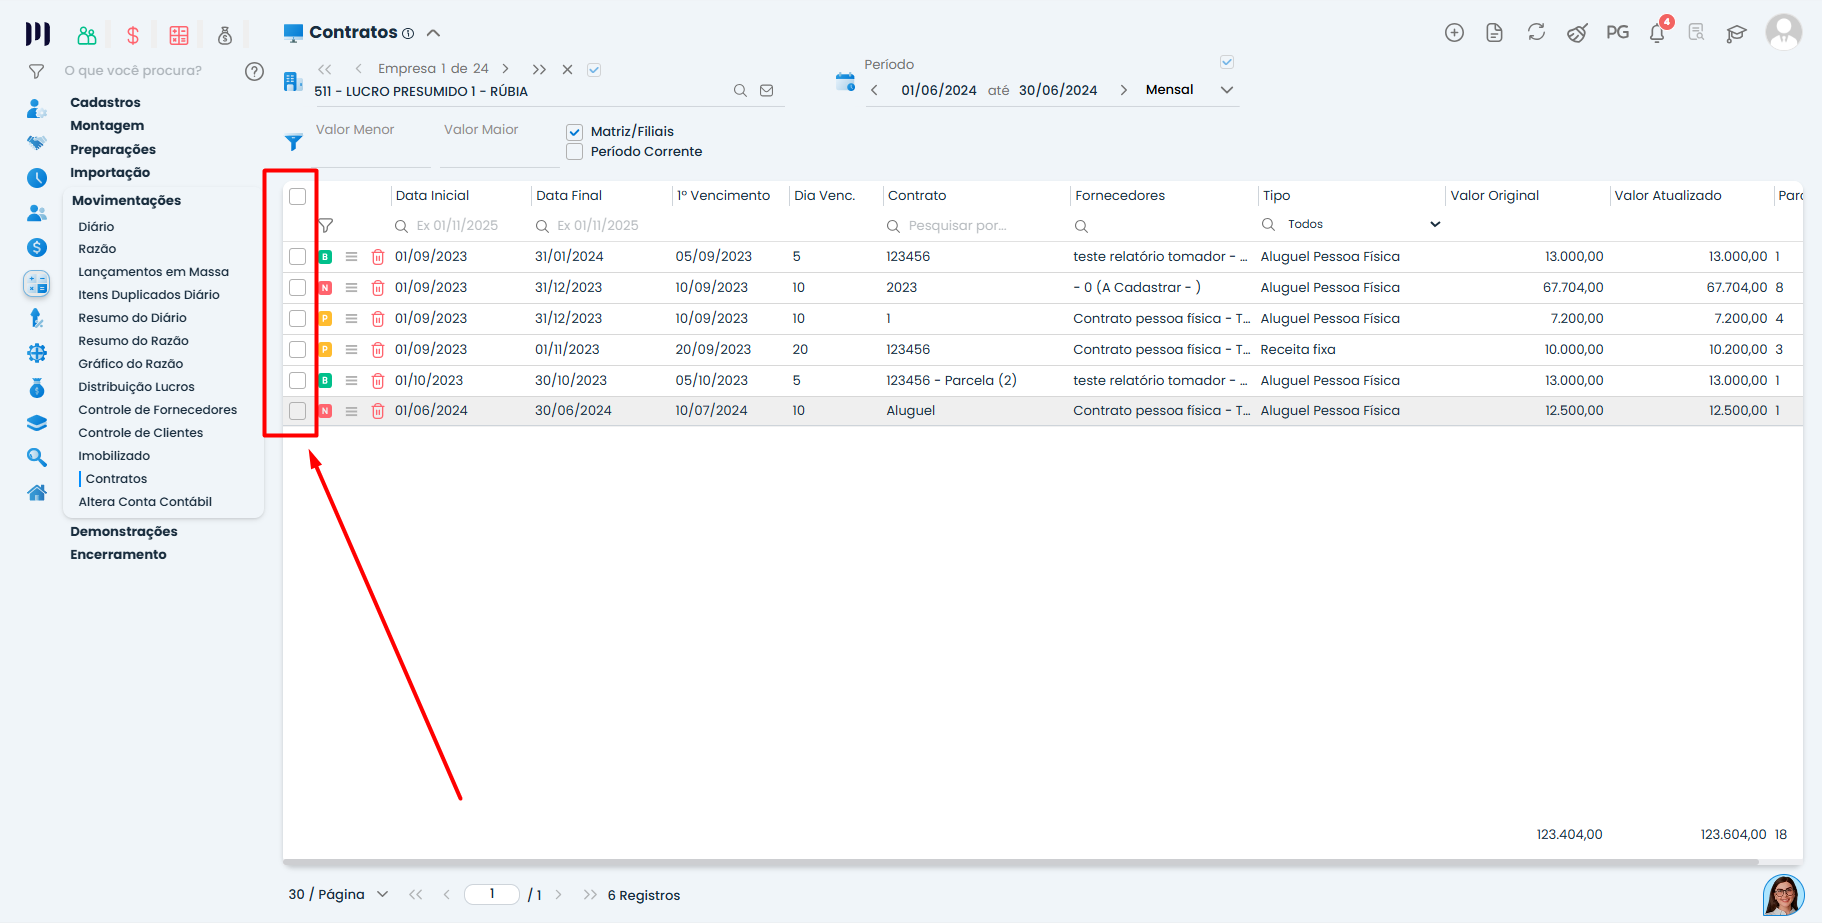
Task: Click the period calendar icon
Action: [x=845, y=82]
